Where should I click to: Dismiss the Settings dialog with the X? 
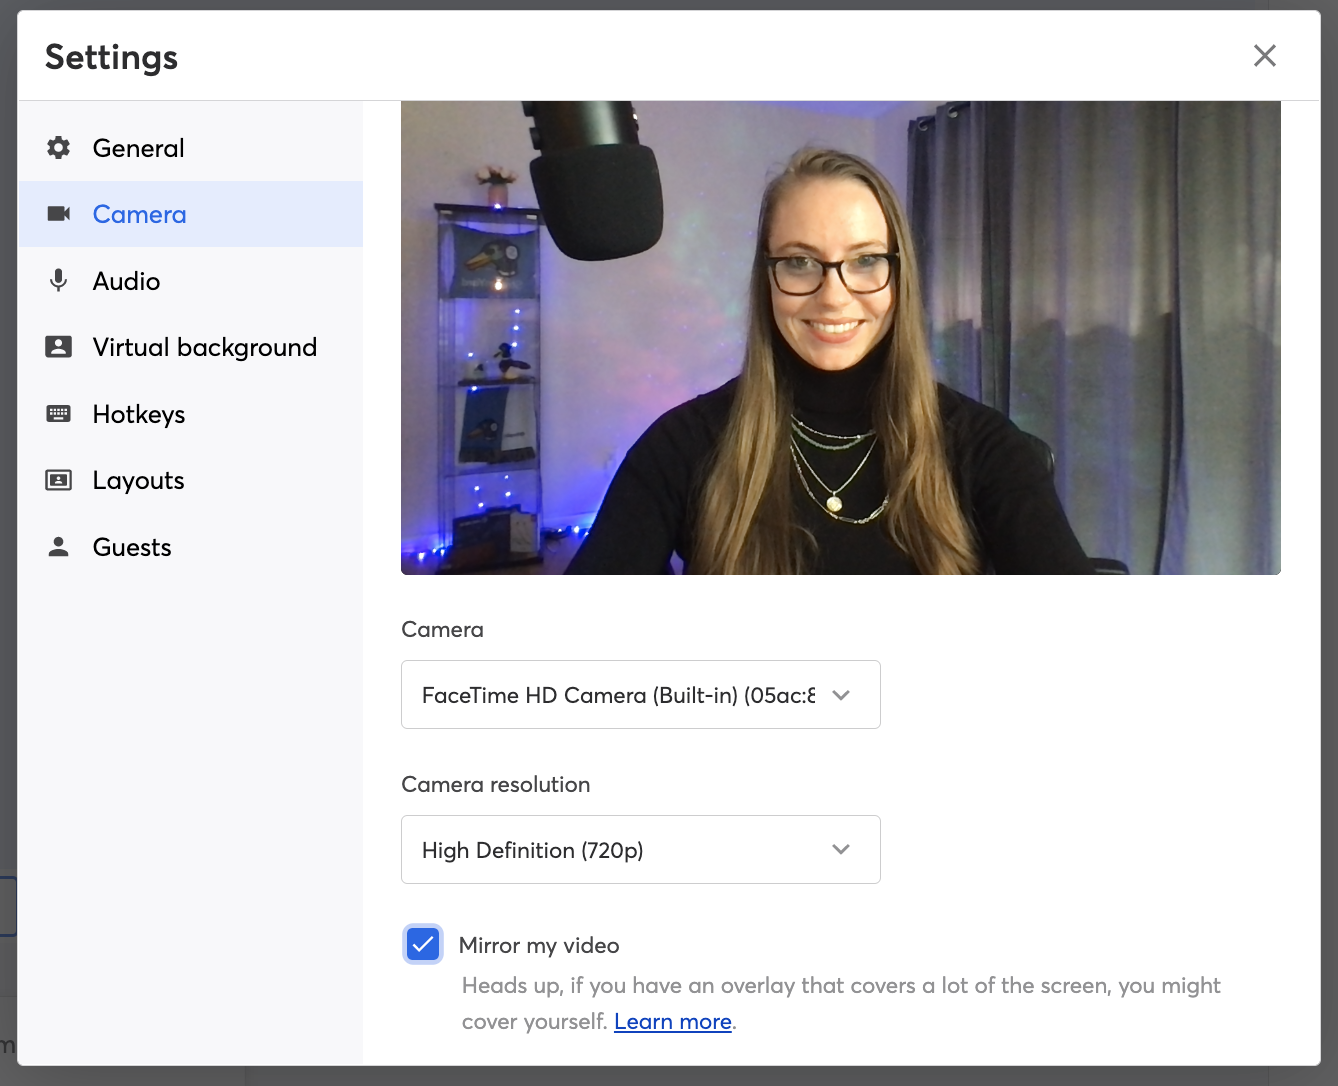pyautogui.click(x=1264, y=56)
